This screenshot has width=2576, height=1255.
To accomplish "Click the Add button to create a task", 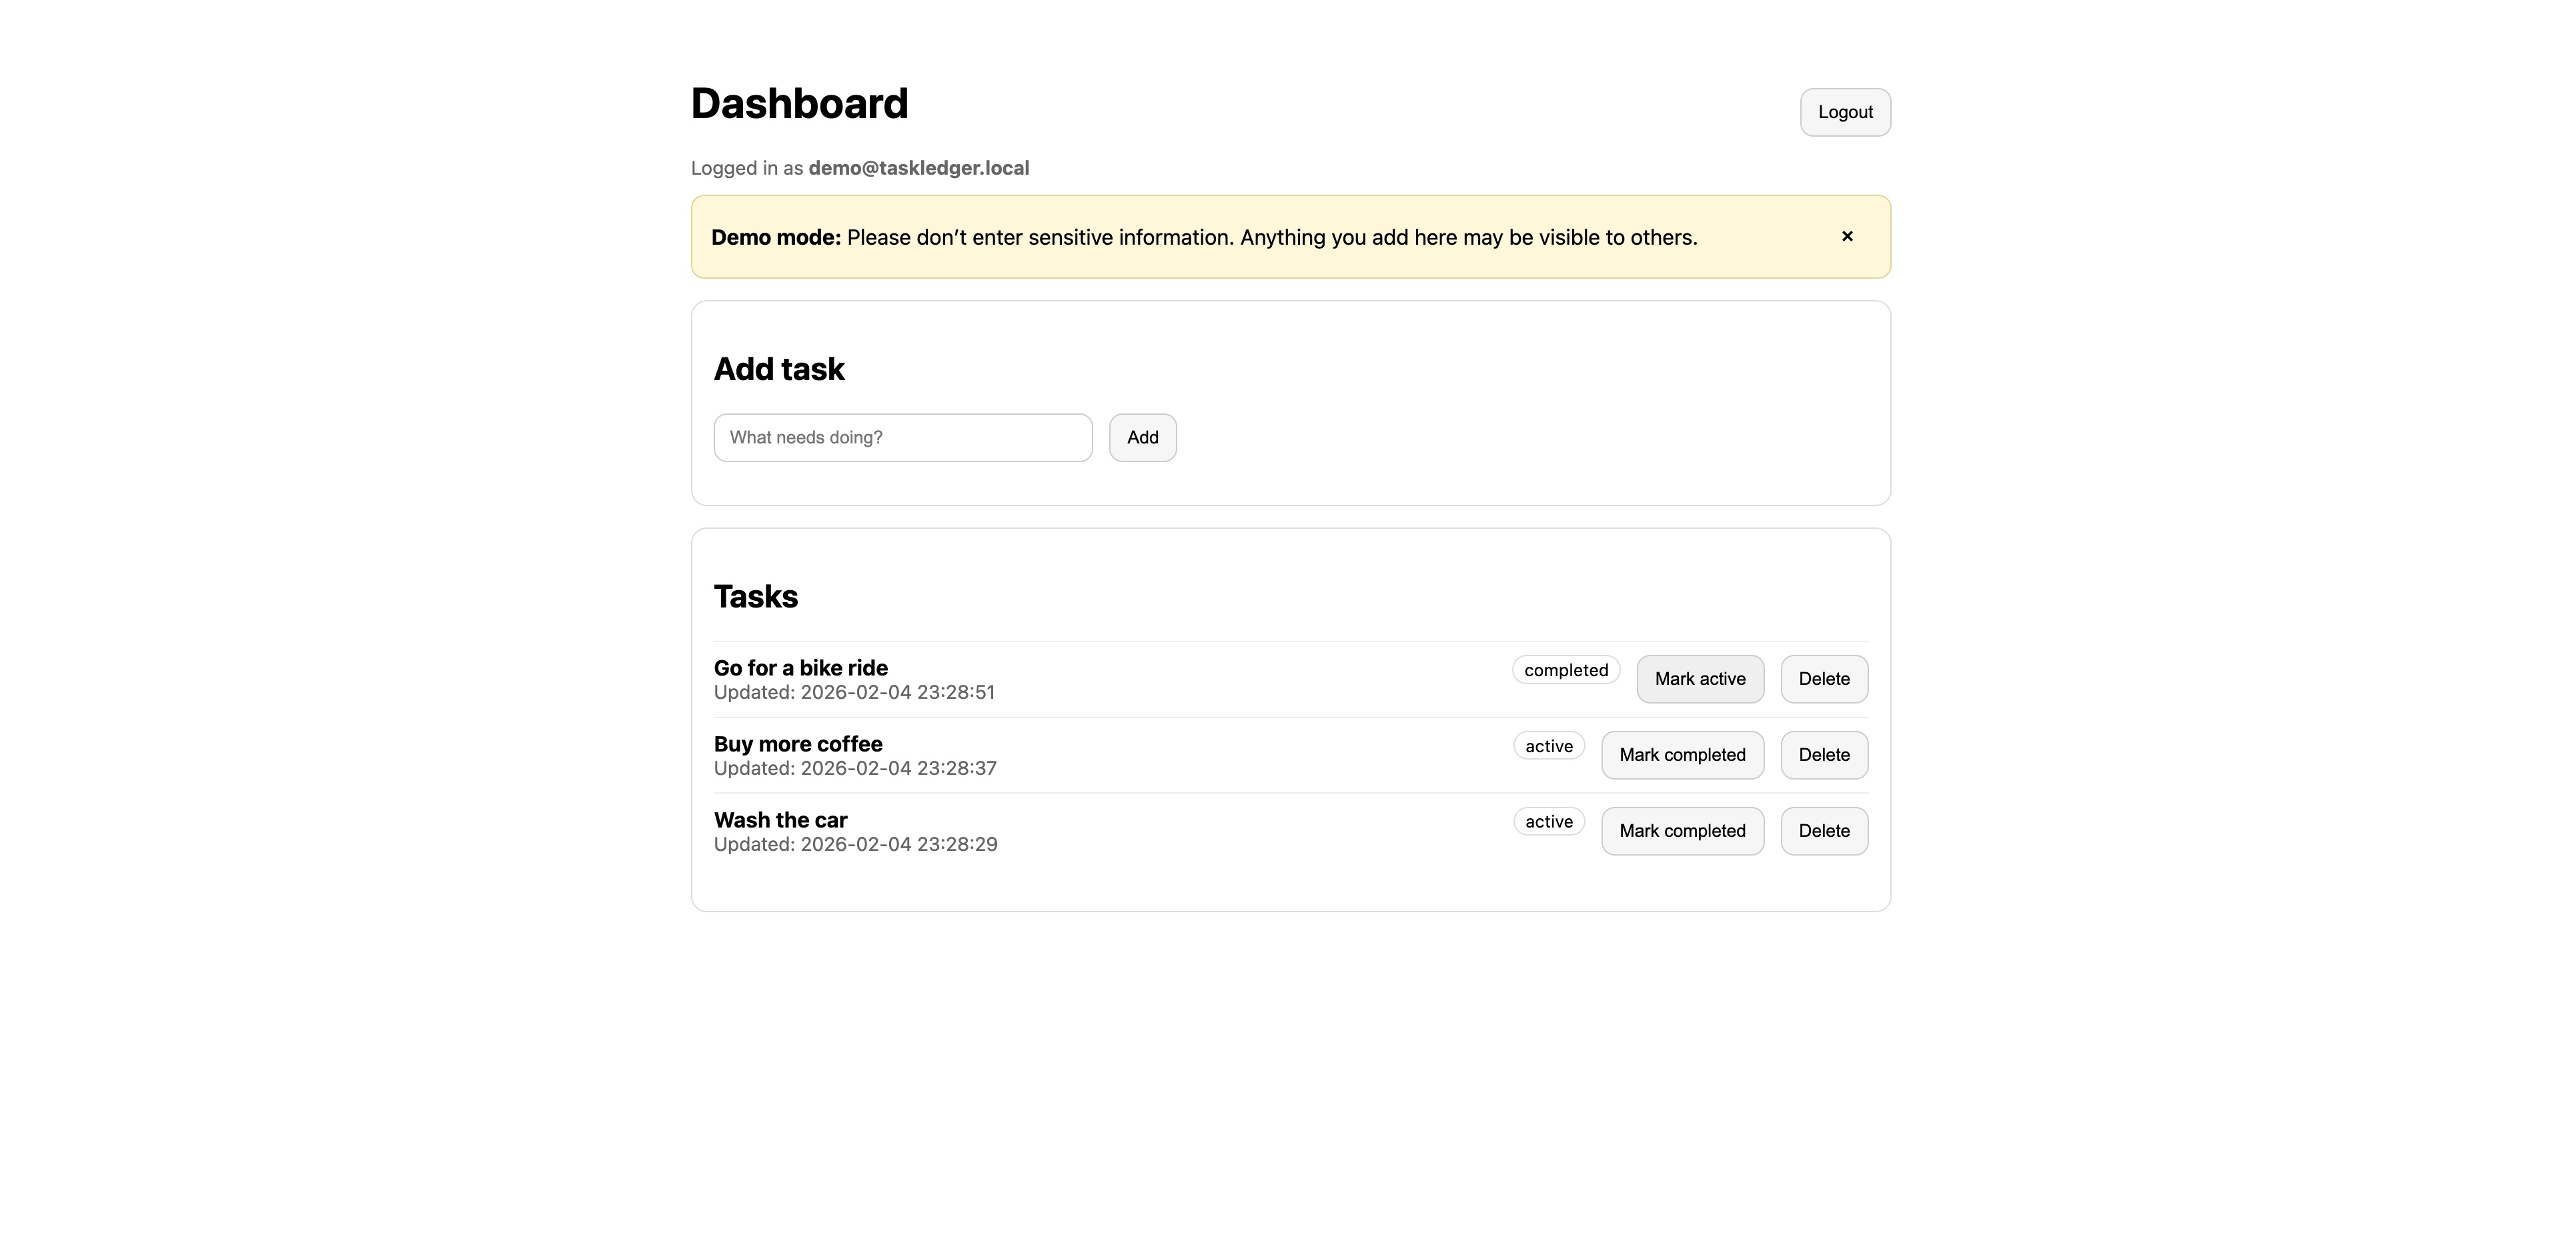I will click(1142, 437).
